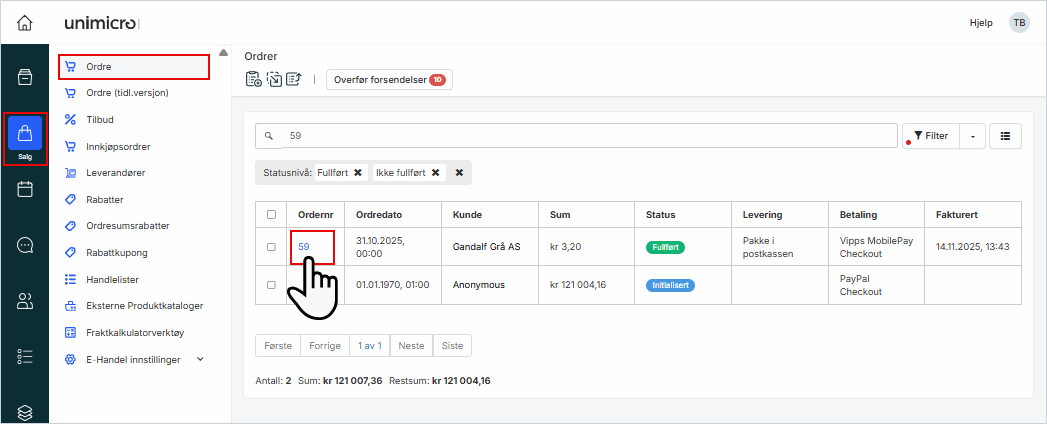Check the checkbox for the Anonymous order row
Viewport: 1047px width, 424px height.
point(271,285)
